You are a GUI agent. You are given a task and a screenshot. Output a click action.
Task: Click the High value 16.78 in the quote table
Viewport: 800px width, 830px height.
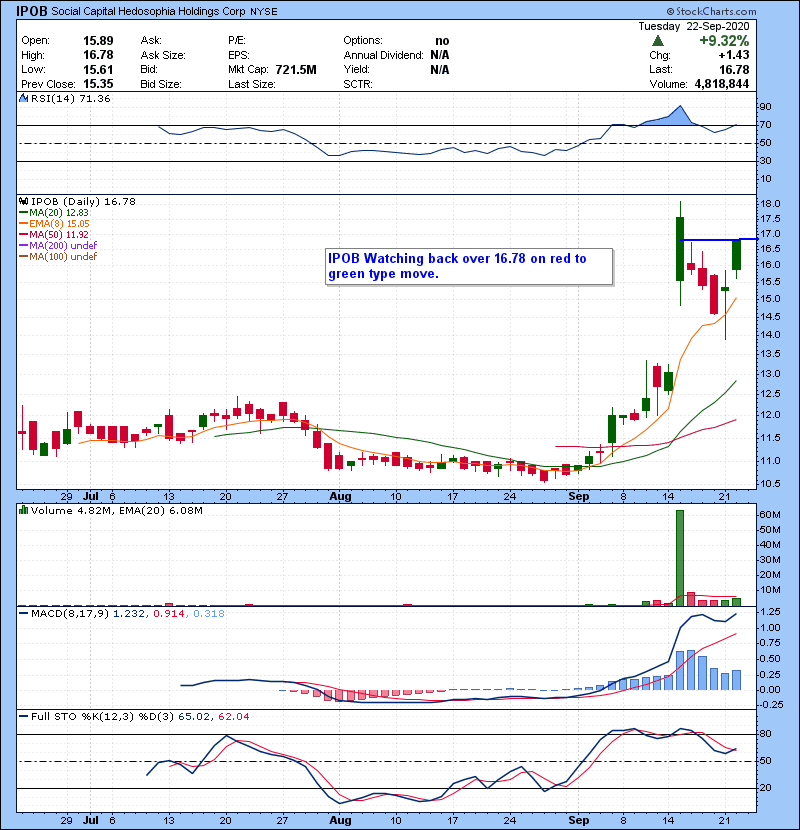click(x=98, y=55)
